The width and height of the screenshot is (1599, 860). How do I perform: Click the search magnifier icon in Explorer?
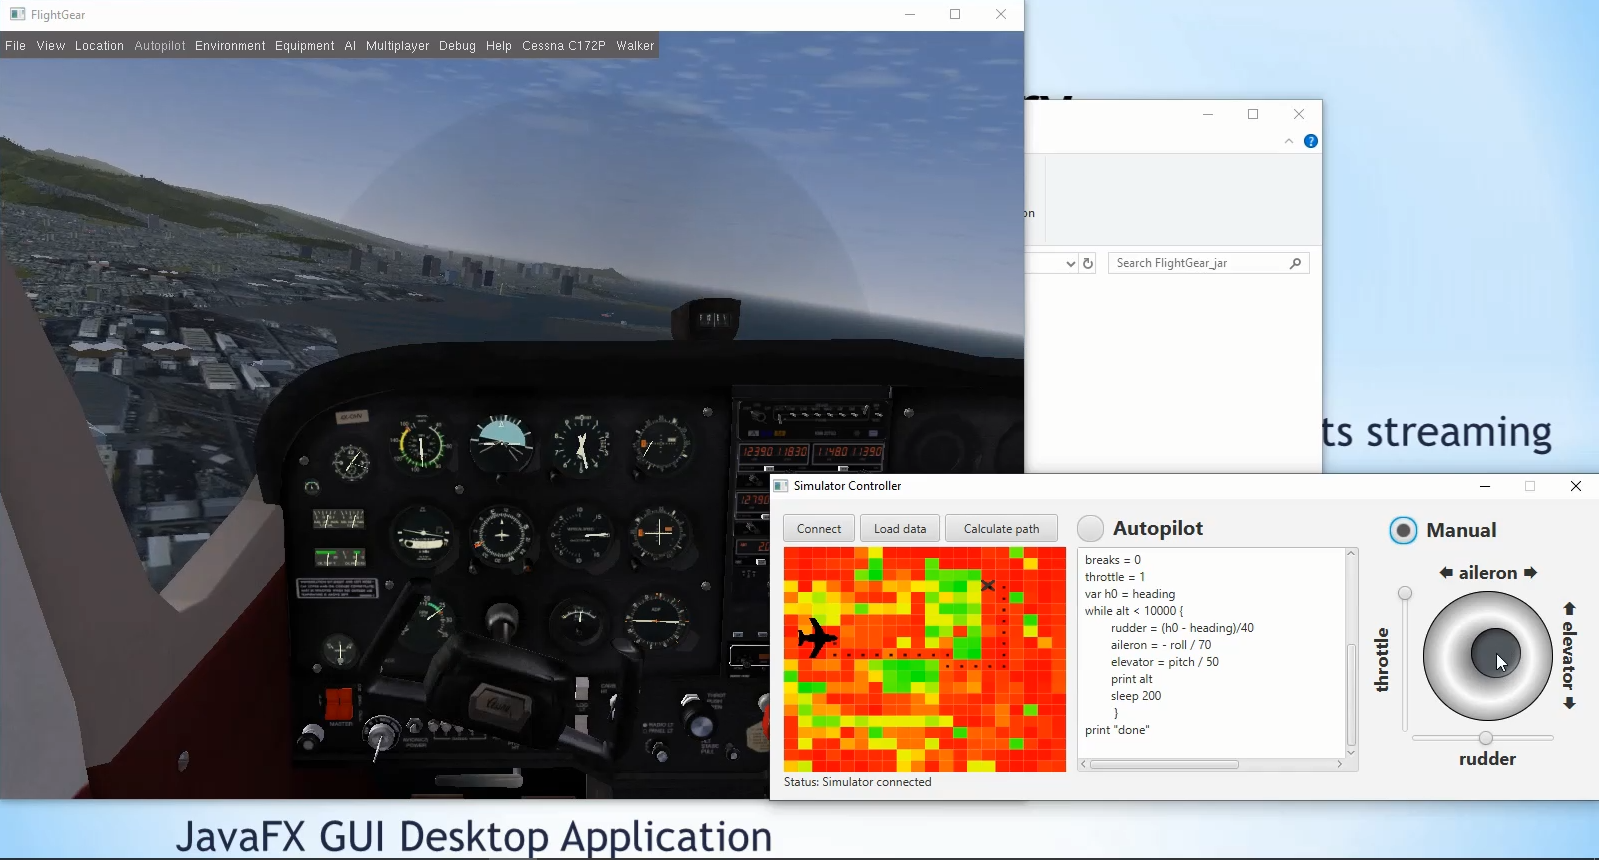pyautogui.click(x=1295, y=263)
